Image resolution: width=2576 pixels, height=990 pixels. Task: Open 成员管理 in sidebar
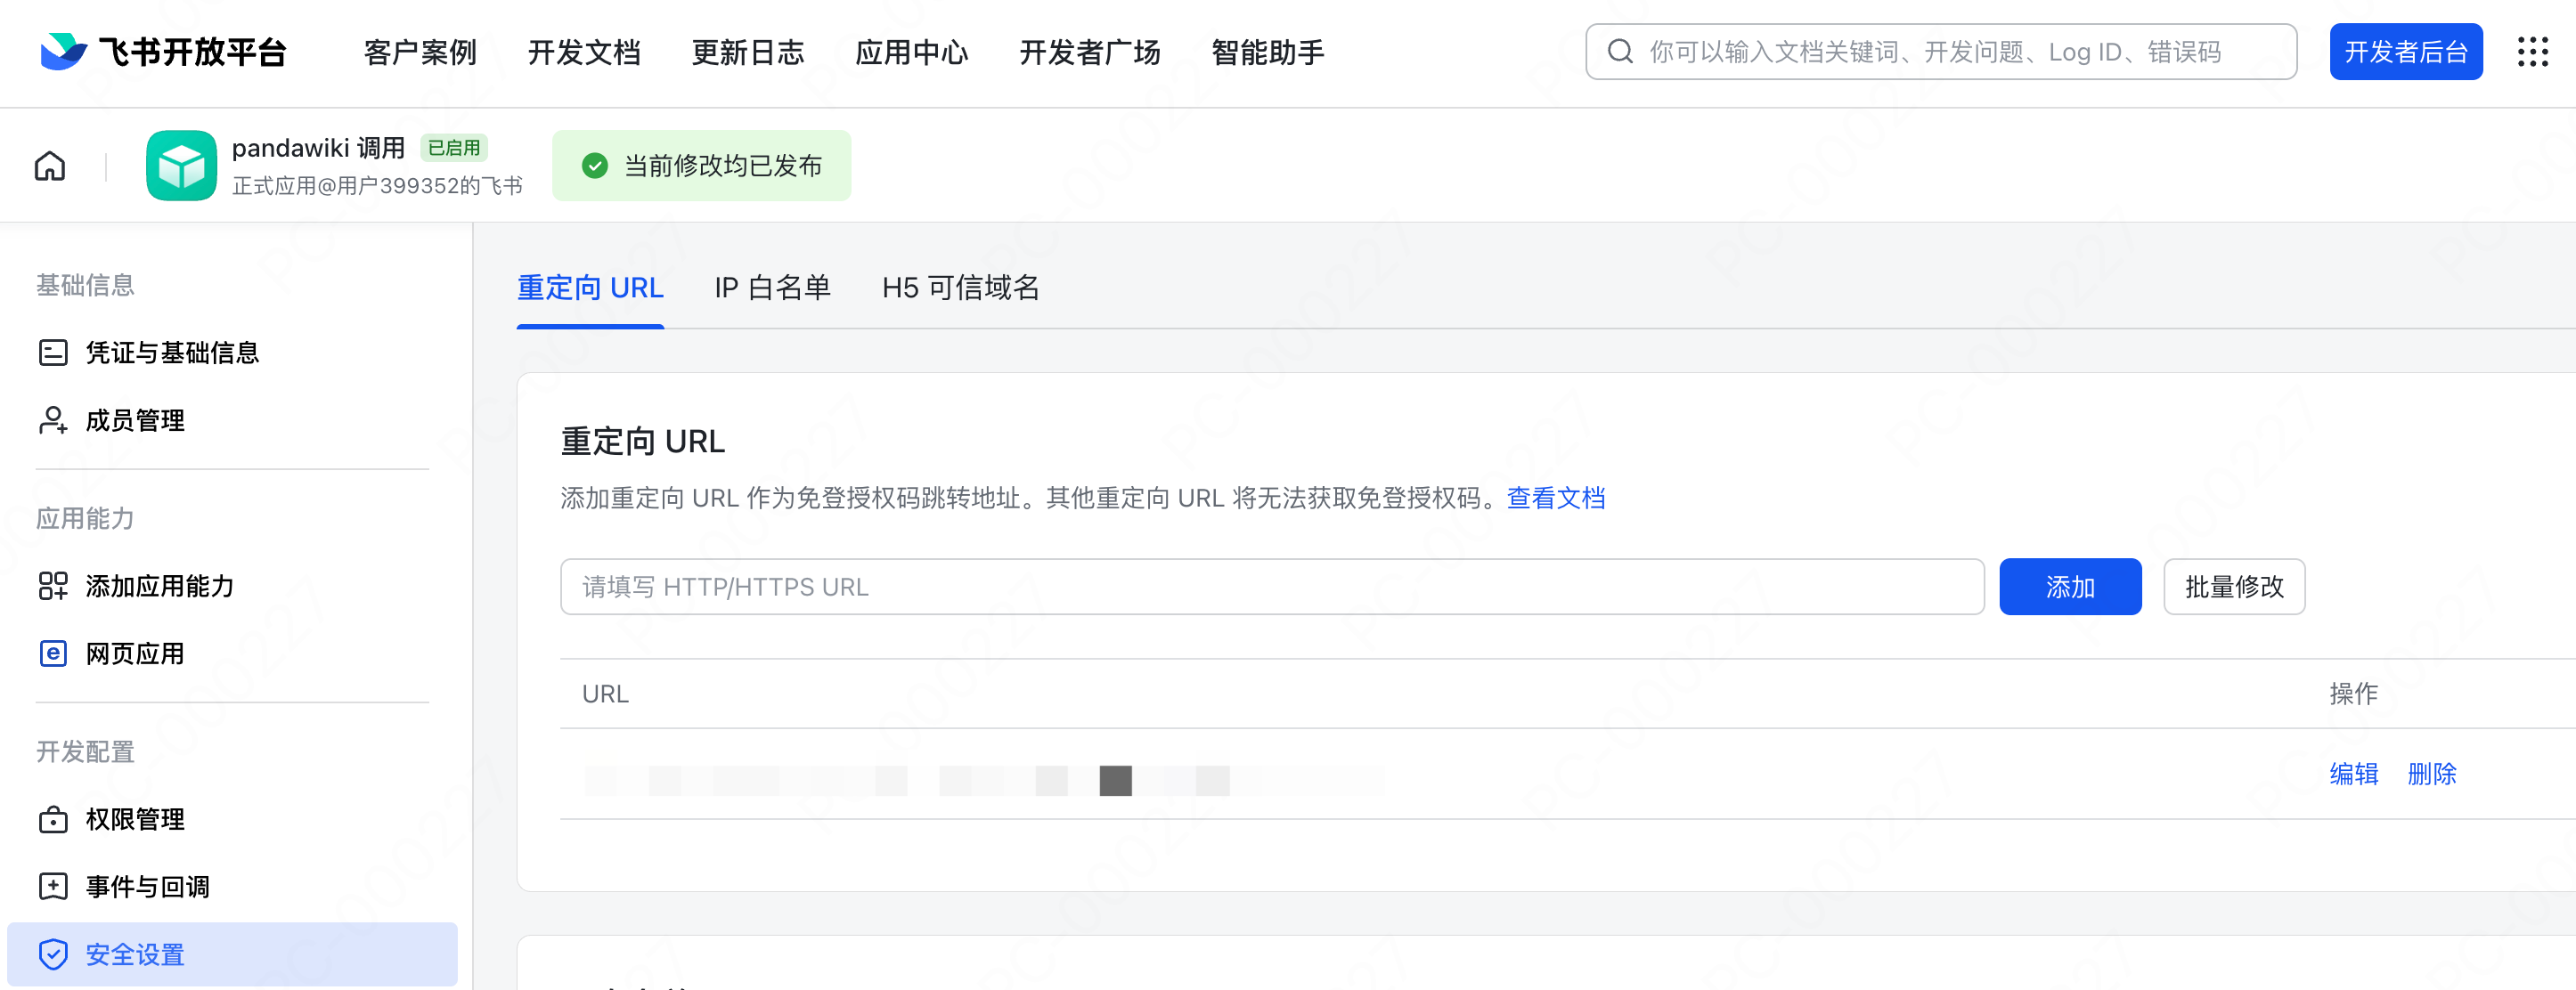coord(135,420)
